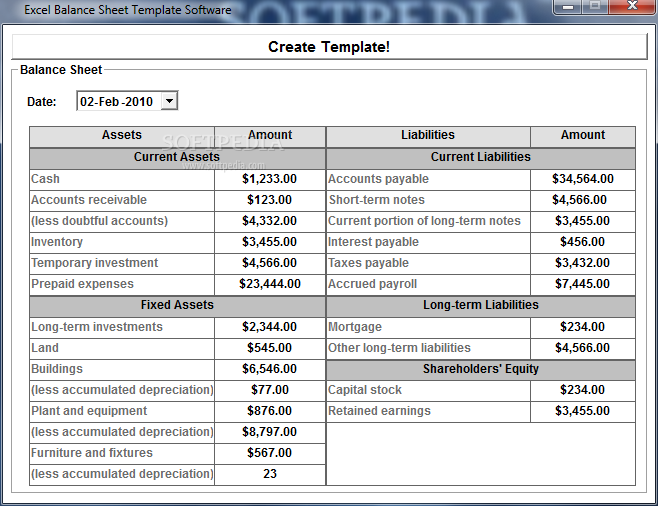Edit the Retained earnings amount field
Image resolution: width=658 pixels, height=506 pixels.
(583, 411)
